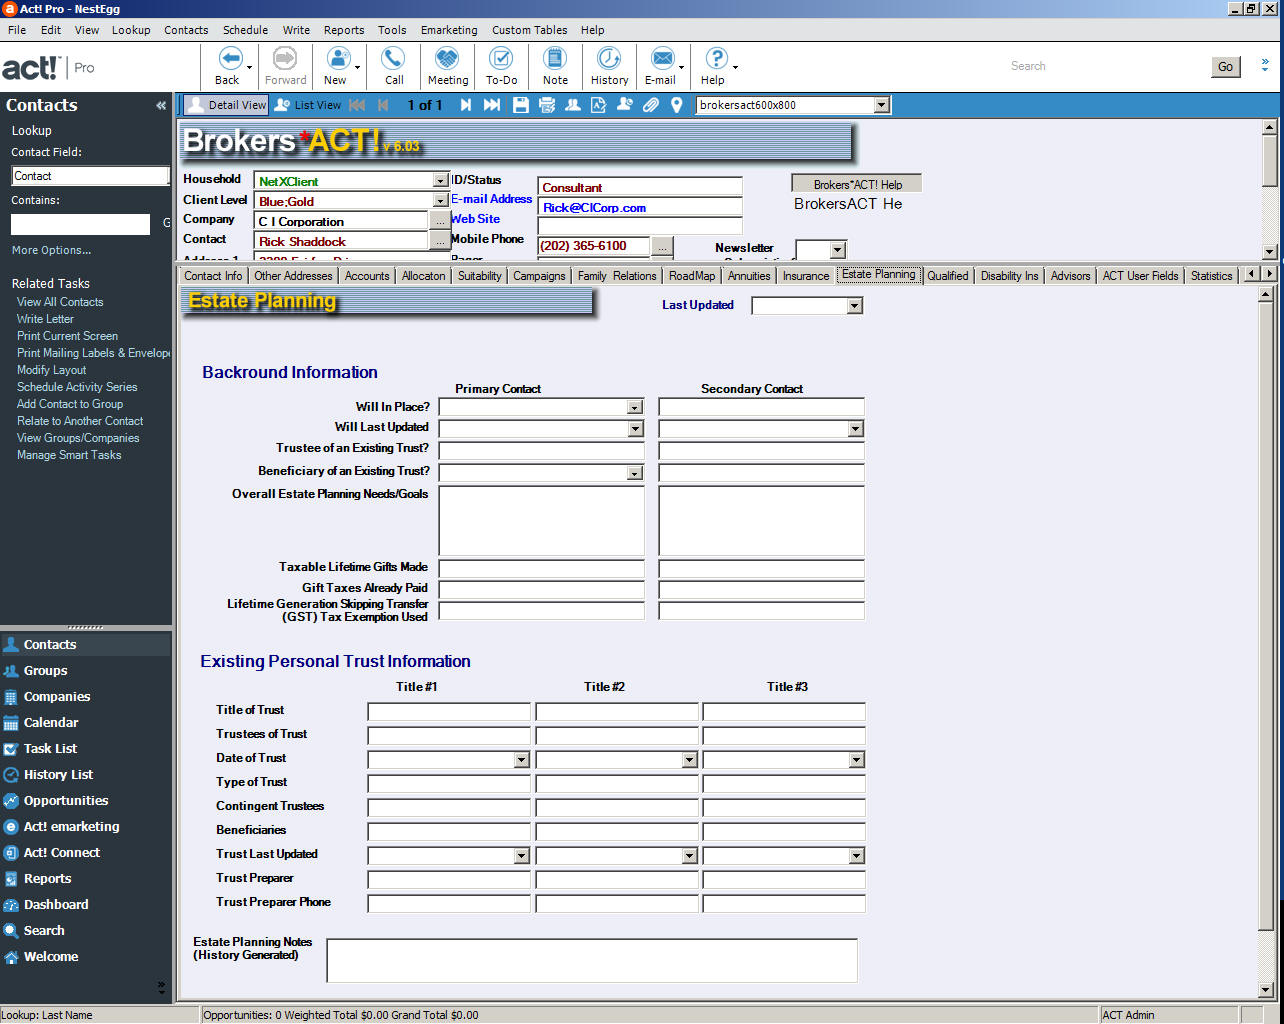Expand Primary Contact Will In Place dropdown

click(x=635, y=407)
